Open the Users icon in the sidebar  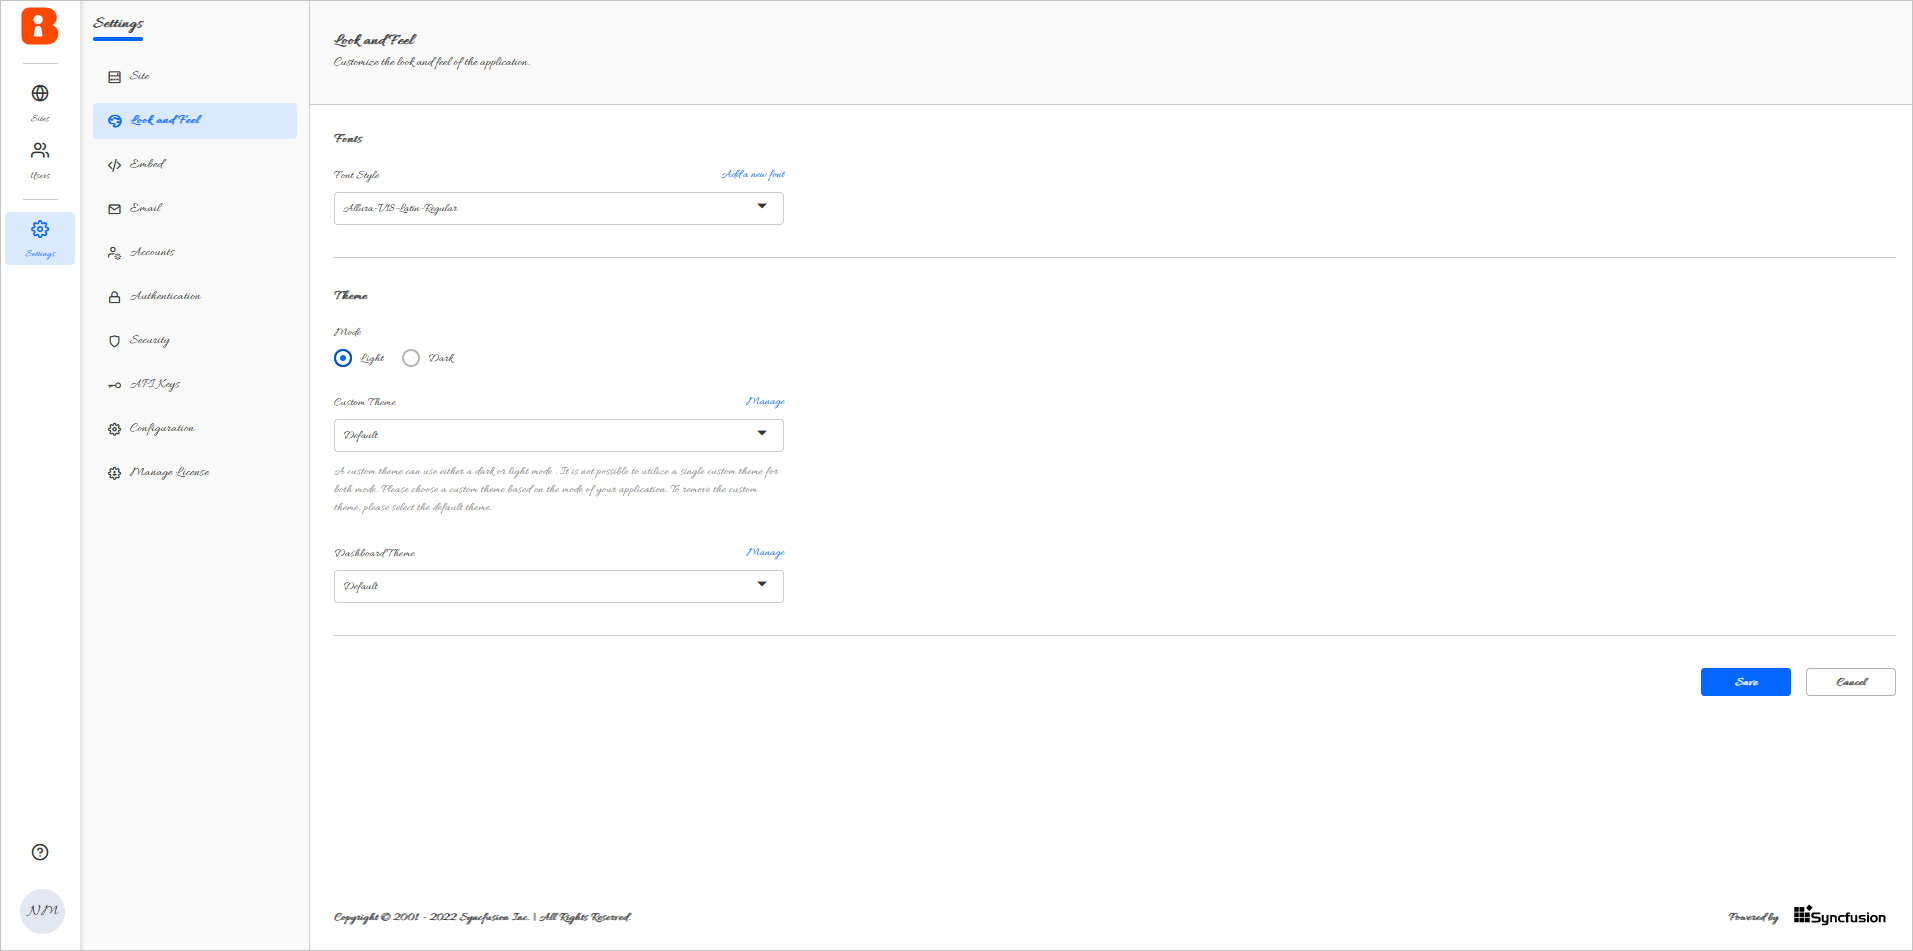pyautogui.click(x=40, y=151)
